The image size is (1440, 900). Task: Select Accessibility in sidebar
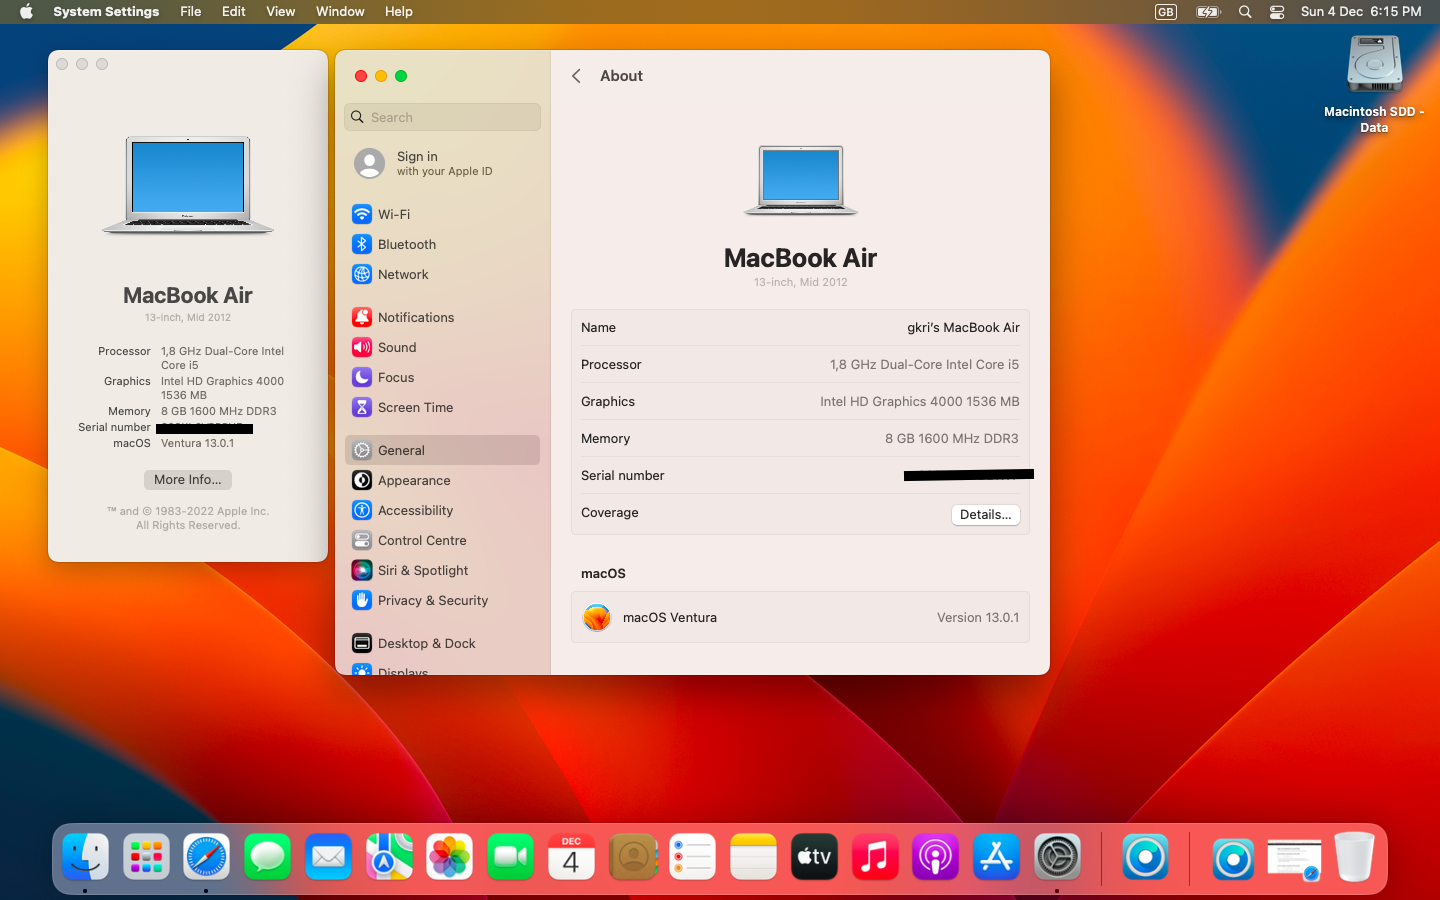tap(415, 510)
